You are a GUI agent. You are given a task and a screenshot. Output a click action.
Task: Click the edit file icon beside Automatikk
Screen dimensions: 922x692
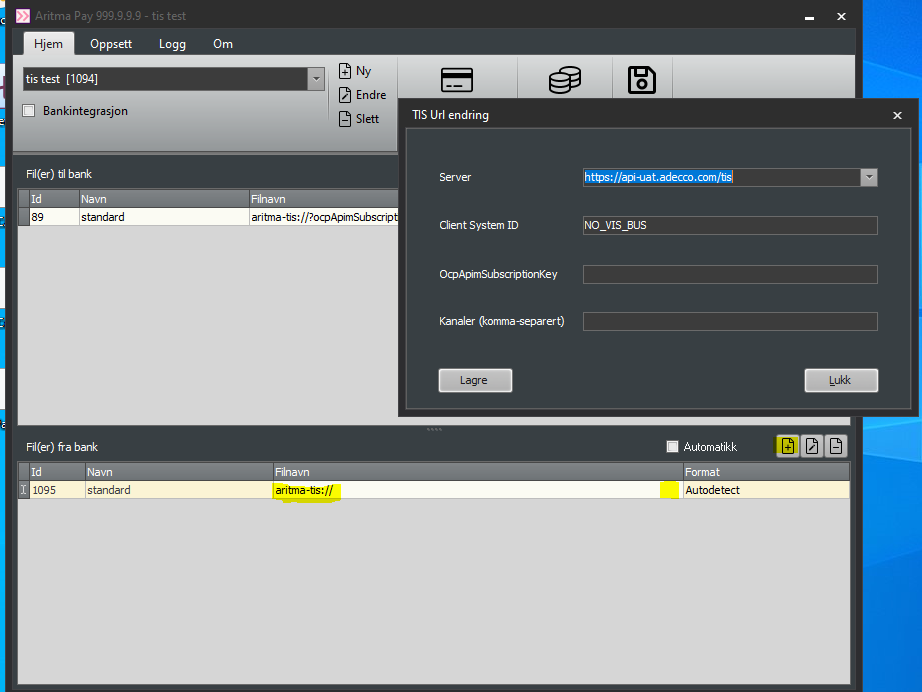812,447
